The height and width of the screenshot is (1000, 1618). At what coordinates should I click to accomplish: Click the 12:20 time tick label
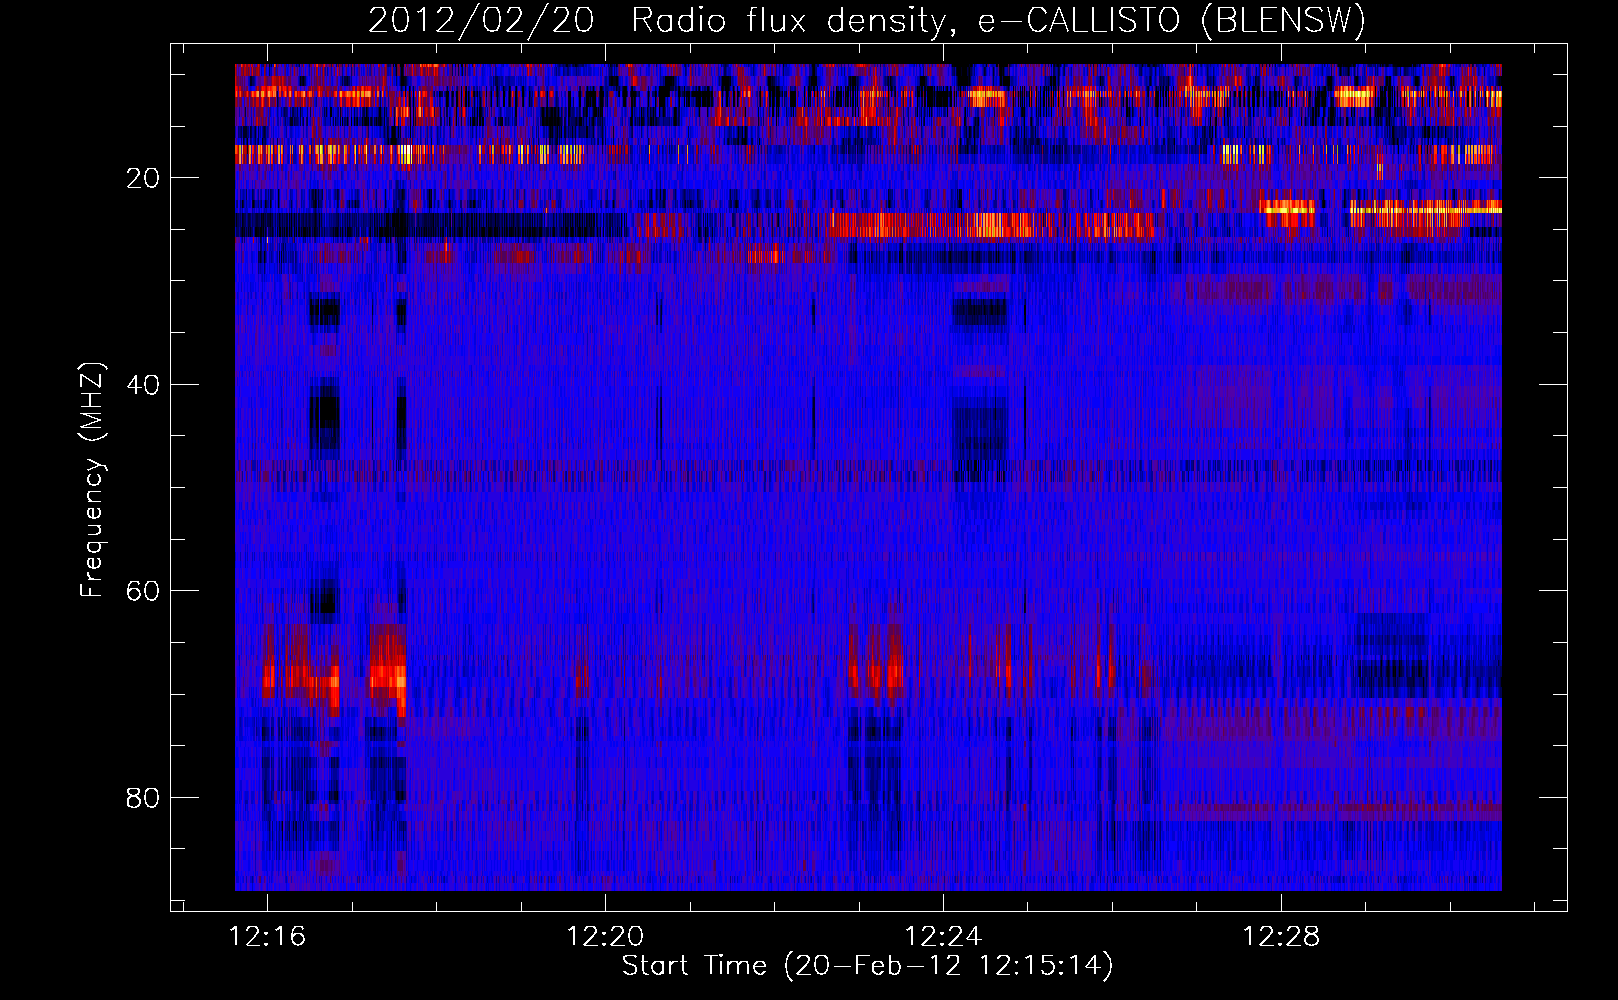605,937
